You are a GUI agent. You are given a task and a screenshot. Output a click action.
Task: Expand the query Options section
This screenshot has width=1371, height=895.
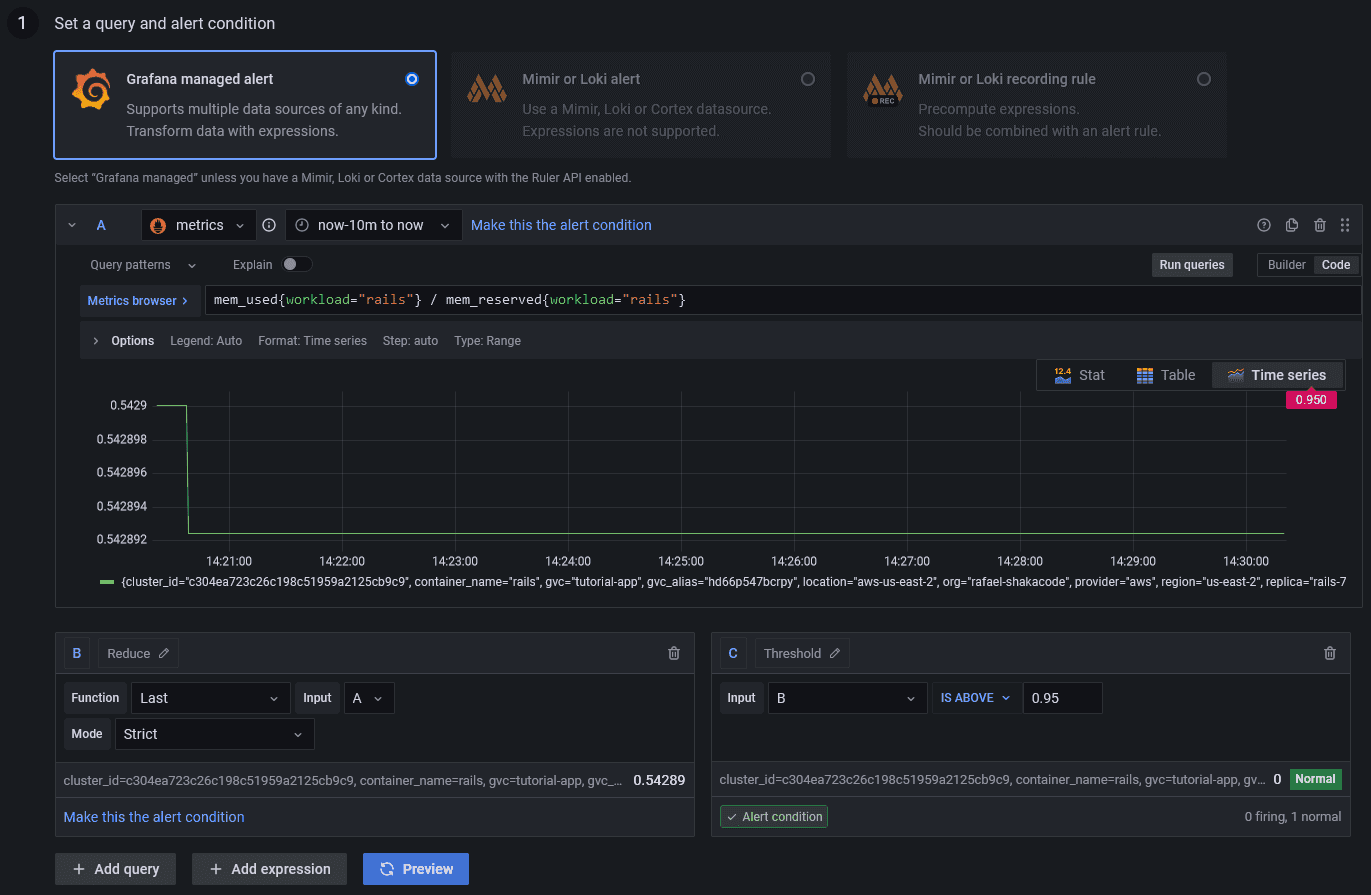pyautogui.click(x=123, y=341)
